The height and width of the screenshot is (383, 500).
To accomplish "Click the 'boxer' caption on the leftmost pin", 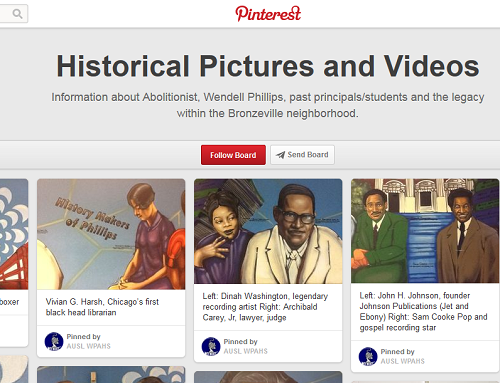I will [10, 302].
